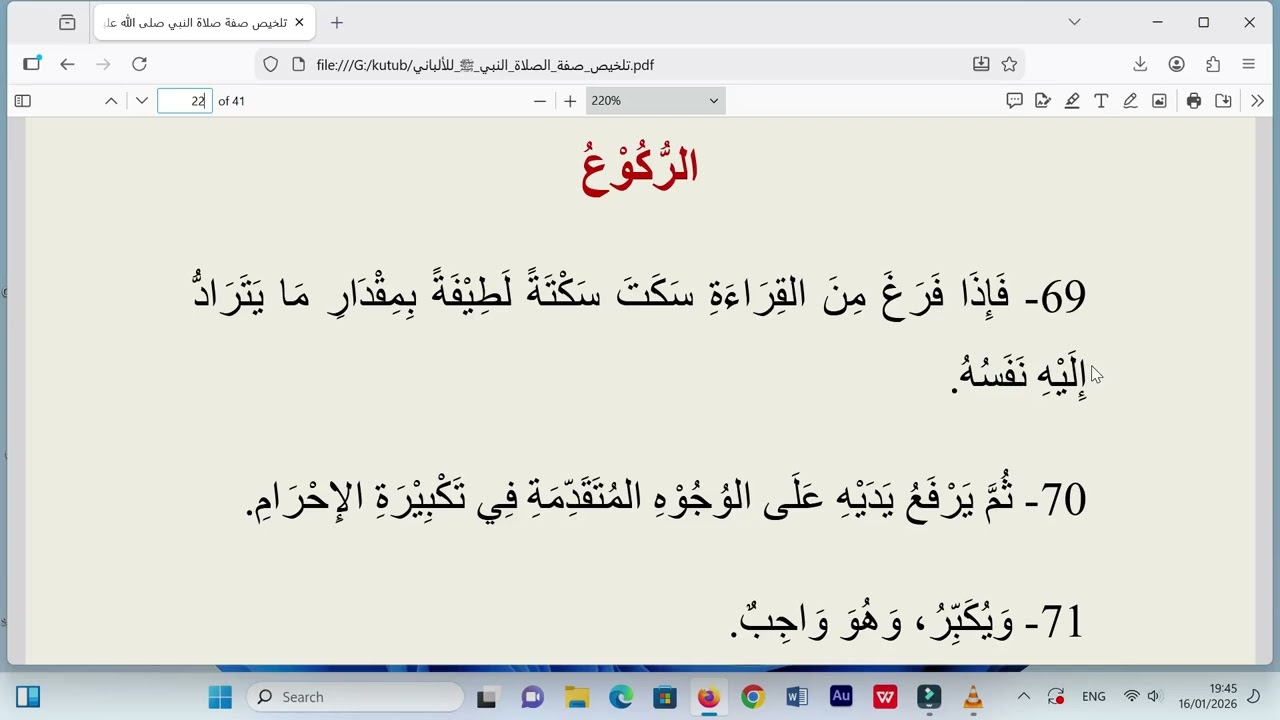Open a new tab with plus

pyautogui.click(x=337, y=22)
